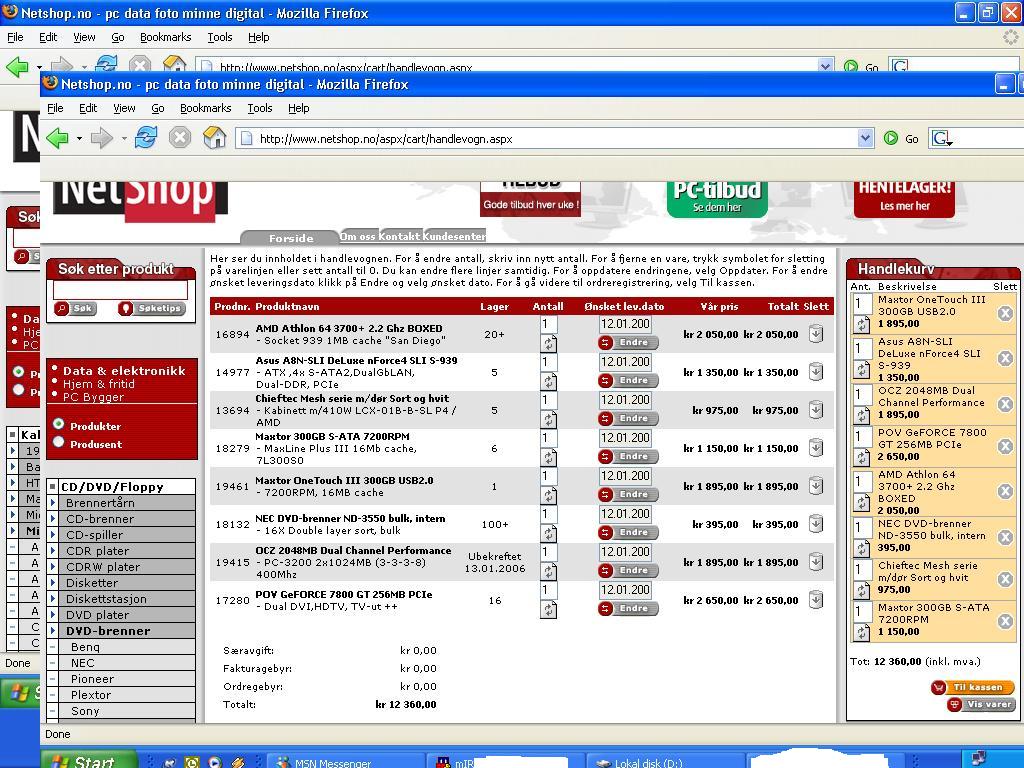
Task: Open Tools menu in front Firefox window
Action: coord(260,108)
